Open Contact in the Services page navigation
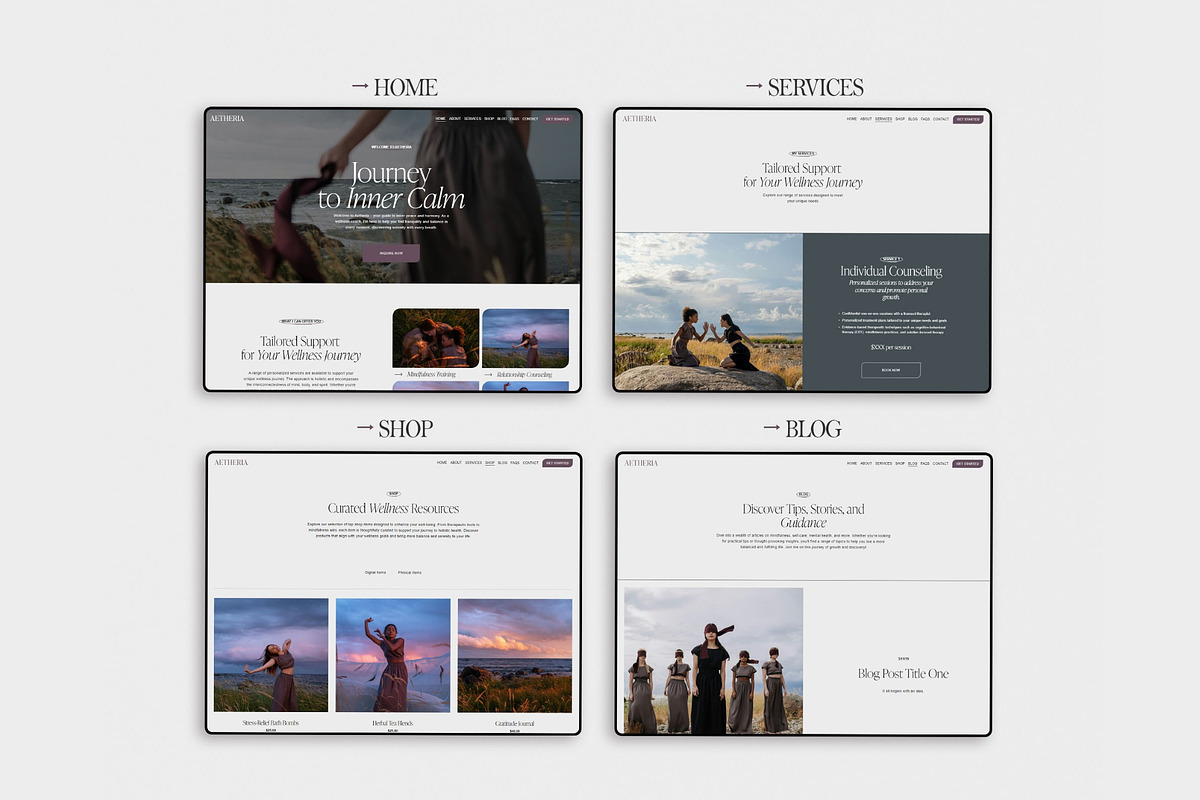 coord(941,119)
